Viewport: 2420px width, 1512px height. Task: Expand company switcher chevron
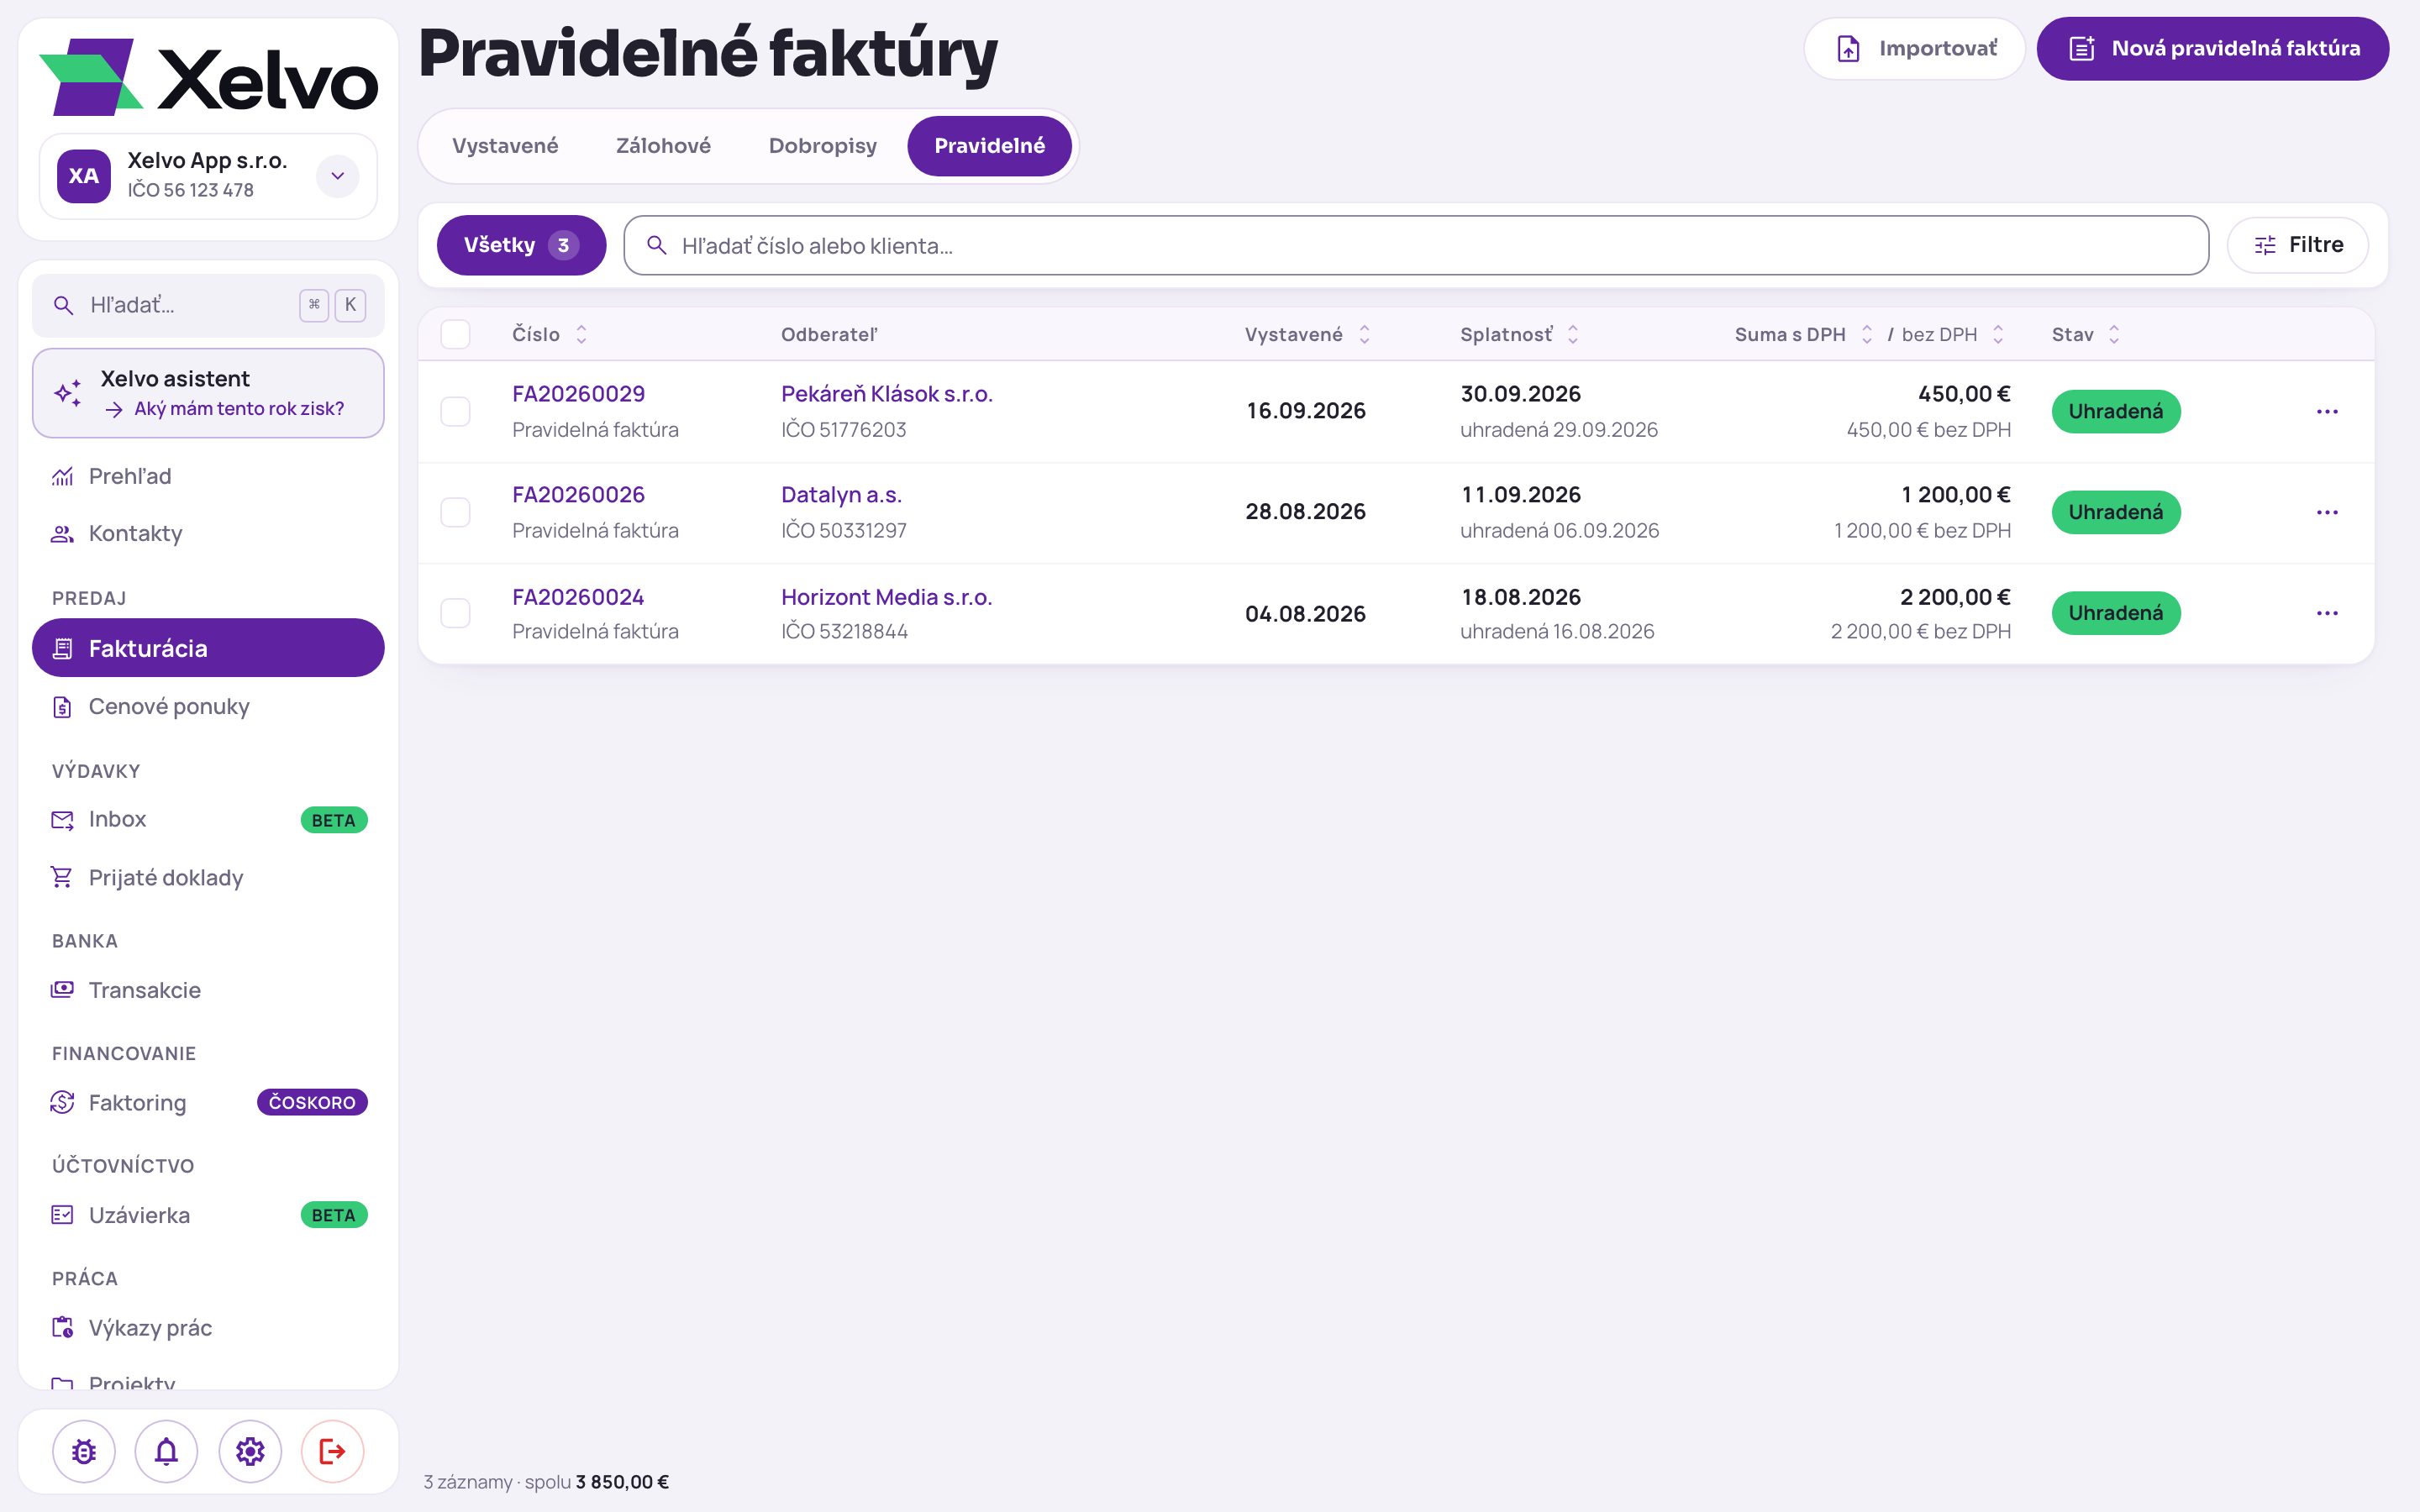338,176
